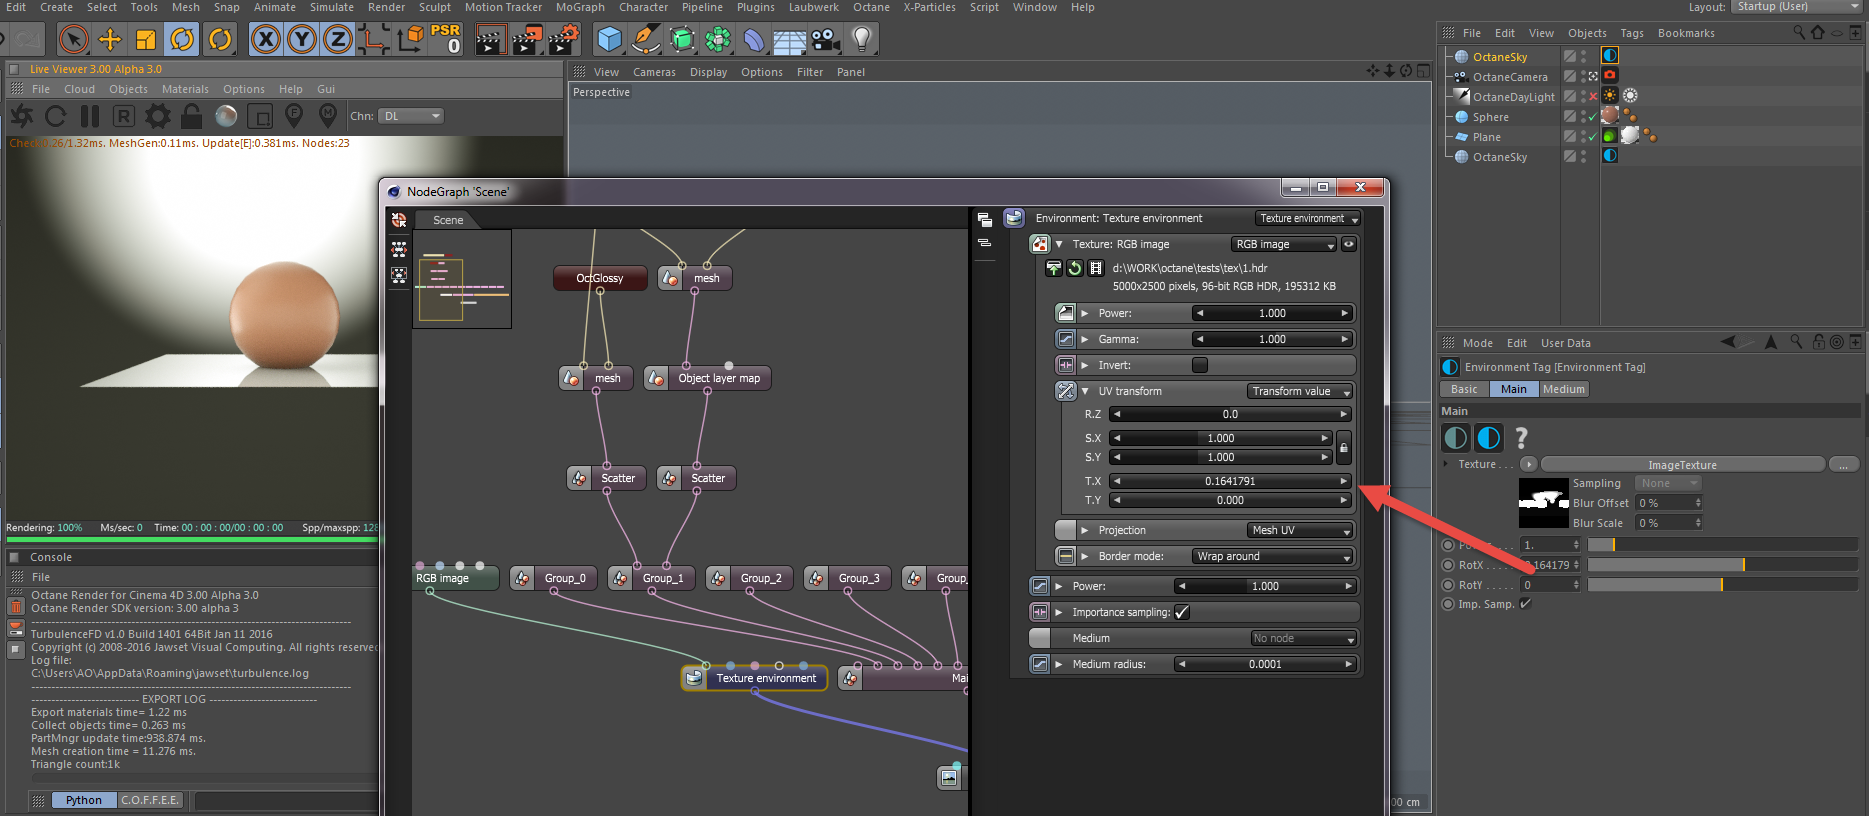
Task: Add a light object from the toolbar
Action: [861, 40]
